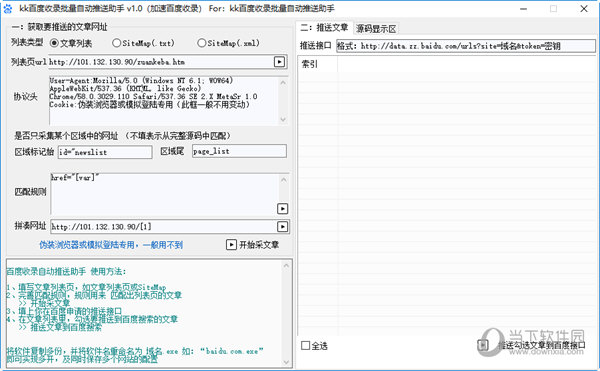The height and width of the screenshot is (371, 600).
Task: Click the up arrow of the 匹配规则 scrollbar
Action: [x=284, y=179]
